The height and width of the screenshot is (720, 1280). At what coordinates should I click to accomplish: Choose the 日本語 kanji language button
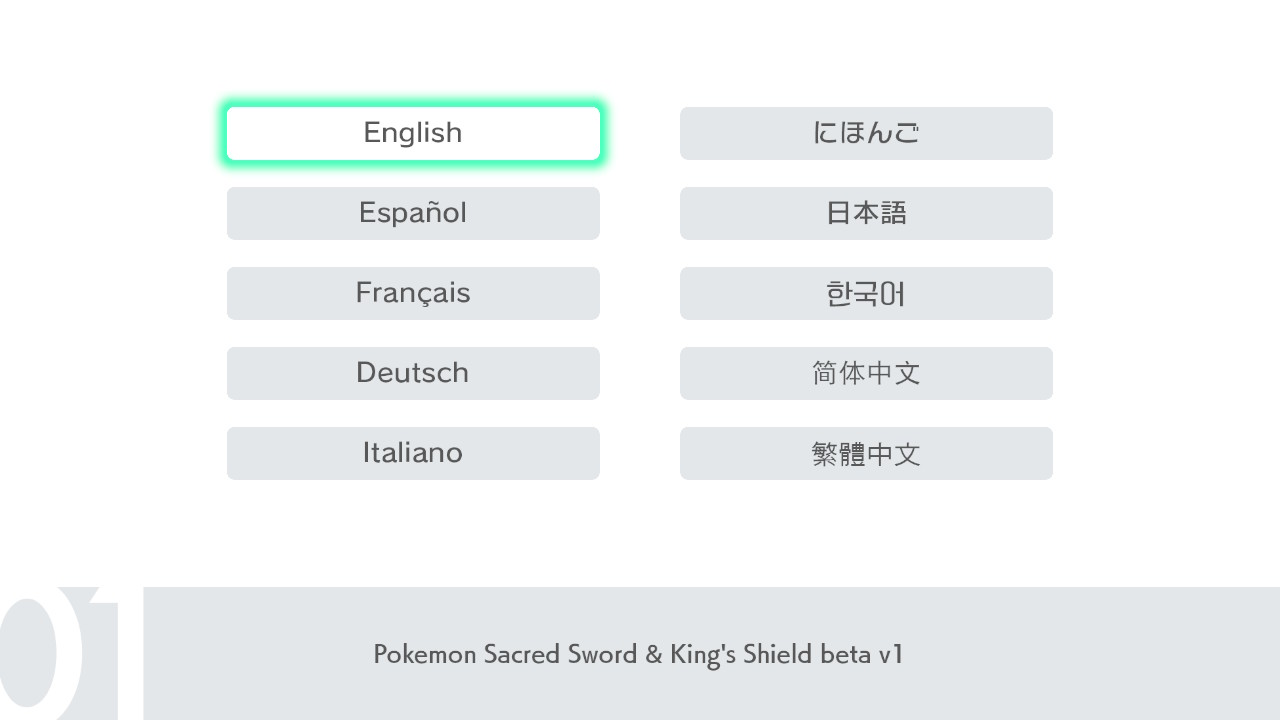[x=866, y=213]
